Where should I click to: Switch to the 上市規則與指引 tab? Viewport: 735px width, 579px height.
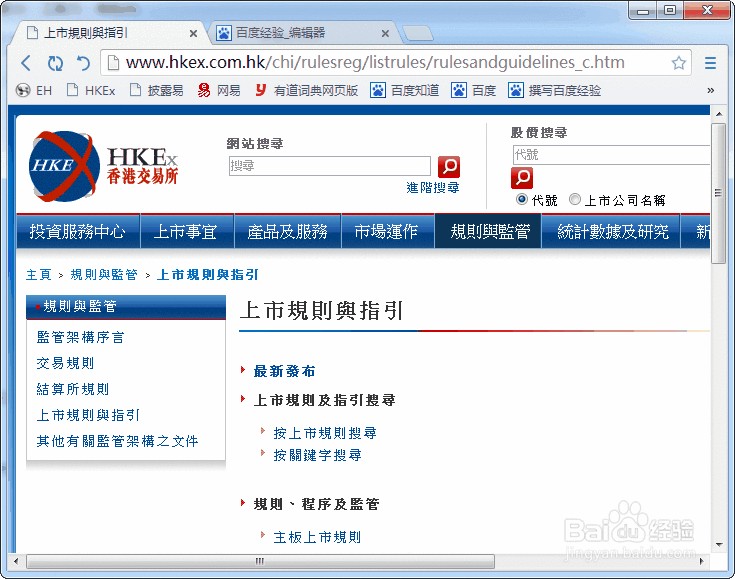click(110, 33)
